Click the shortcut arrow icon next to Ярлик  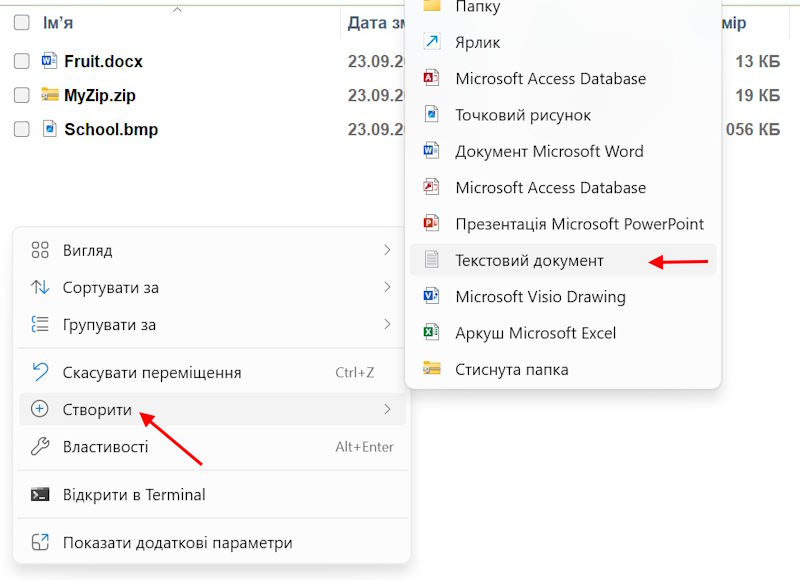(432, 42)
